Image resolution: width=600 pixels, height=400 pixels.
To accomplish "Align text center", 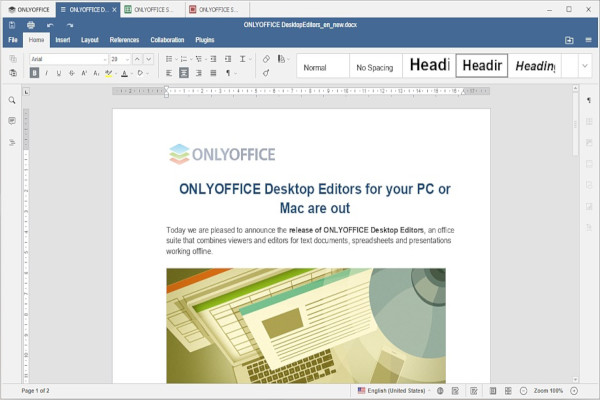I will 184,73.
